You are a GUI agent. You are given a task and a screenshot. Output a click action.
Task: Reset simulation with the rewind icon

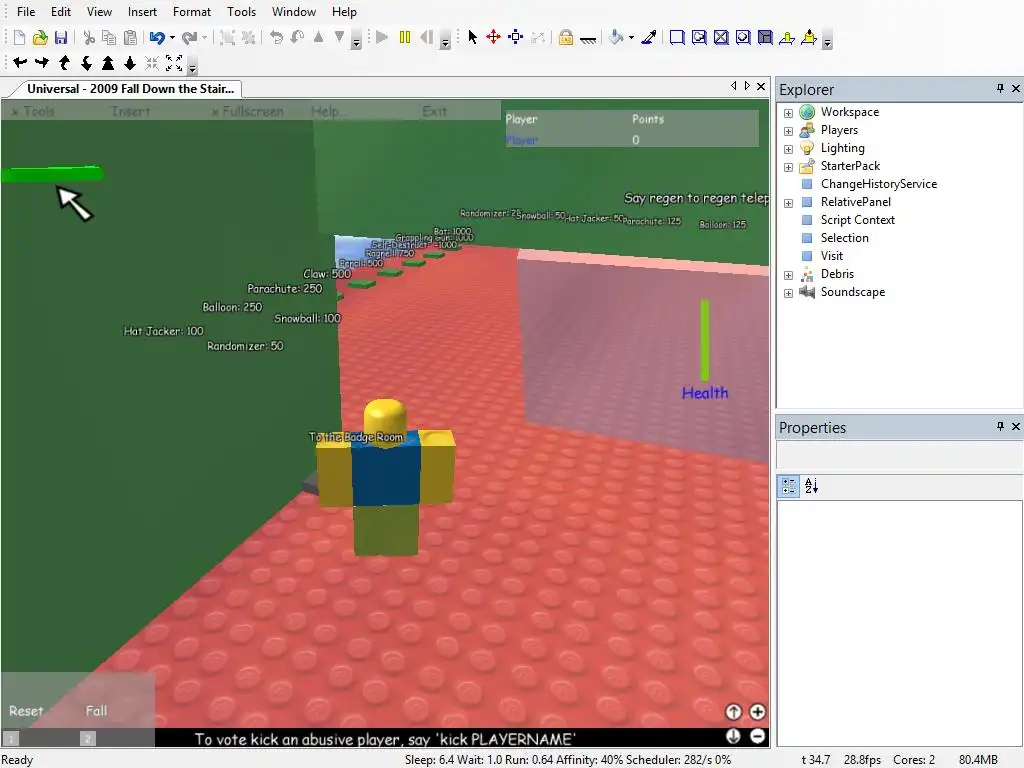(x=426, y=37)
